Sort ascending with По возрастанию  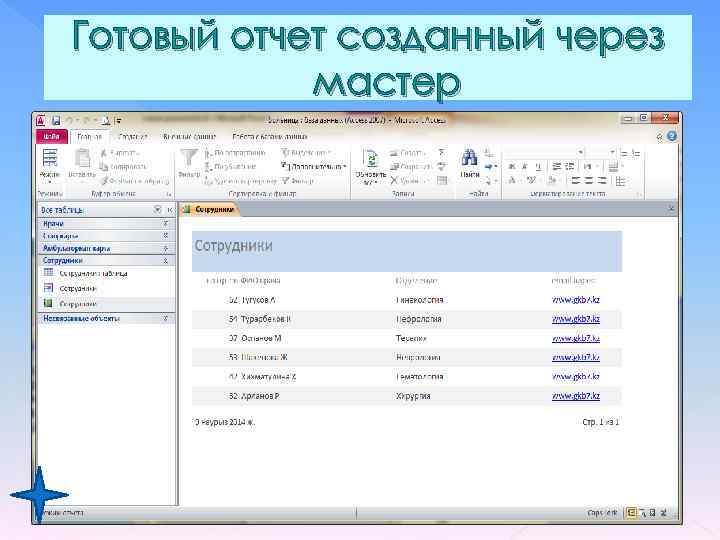236,152
